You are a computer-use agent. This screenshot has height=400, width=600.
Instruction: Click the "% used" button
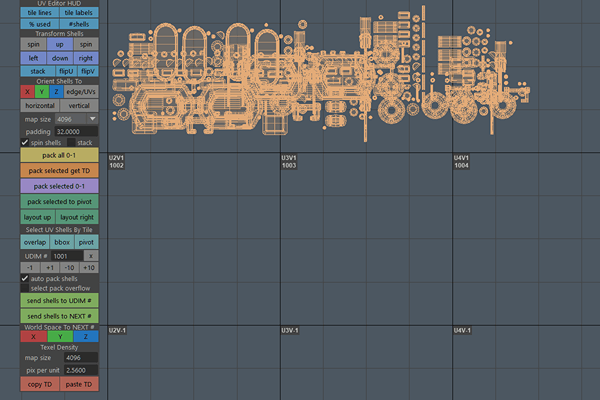pyautogui.click(x=40, y=23)
